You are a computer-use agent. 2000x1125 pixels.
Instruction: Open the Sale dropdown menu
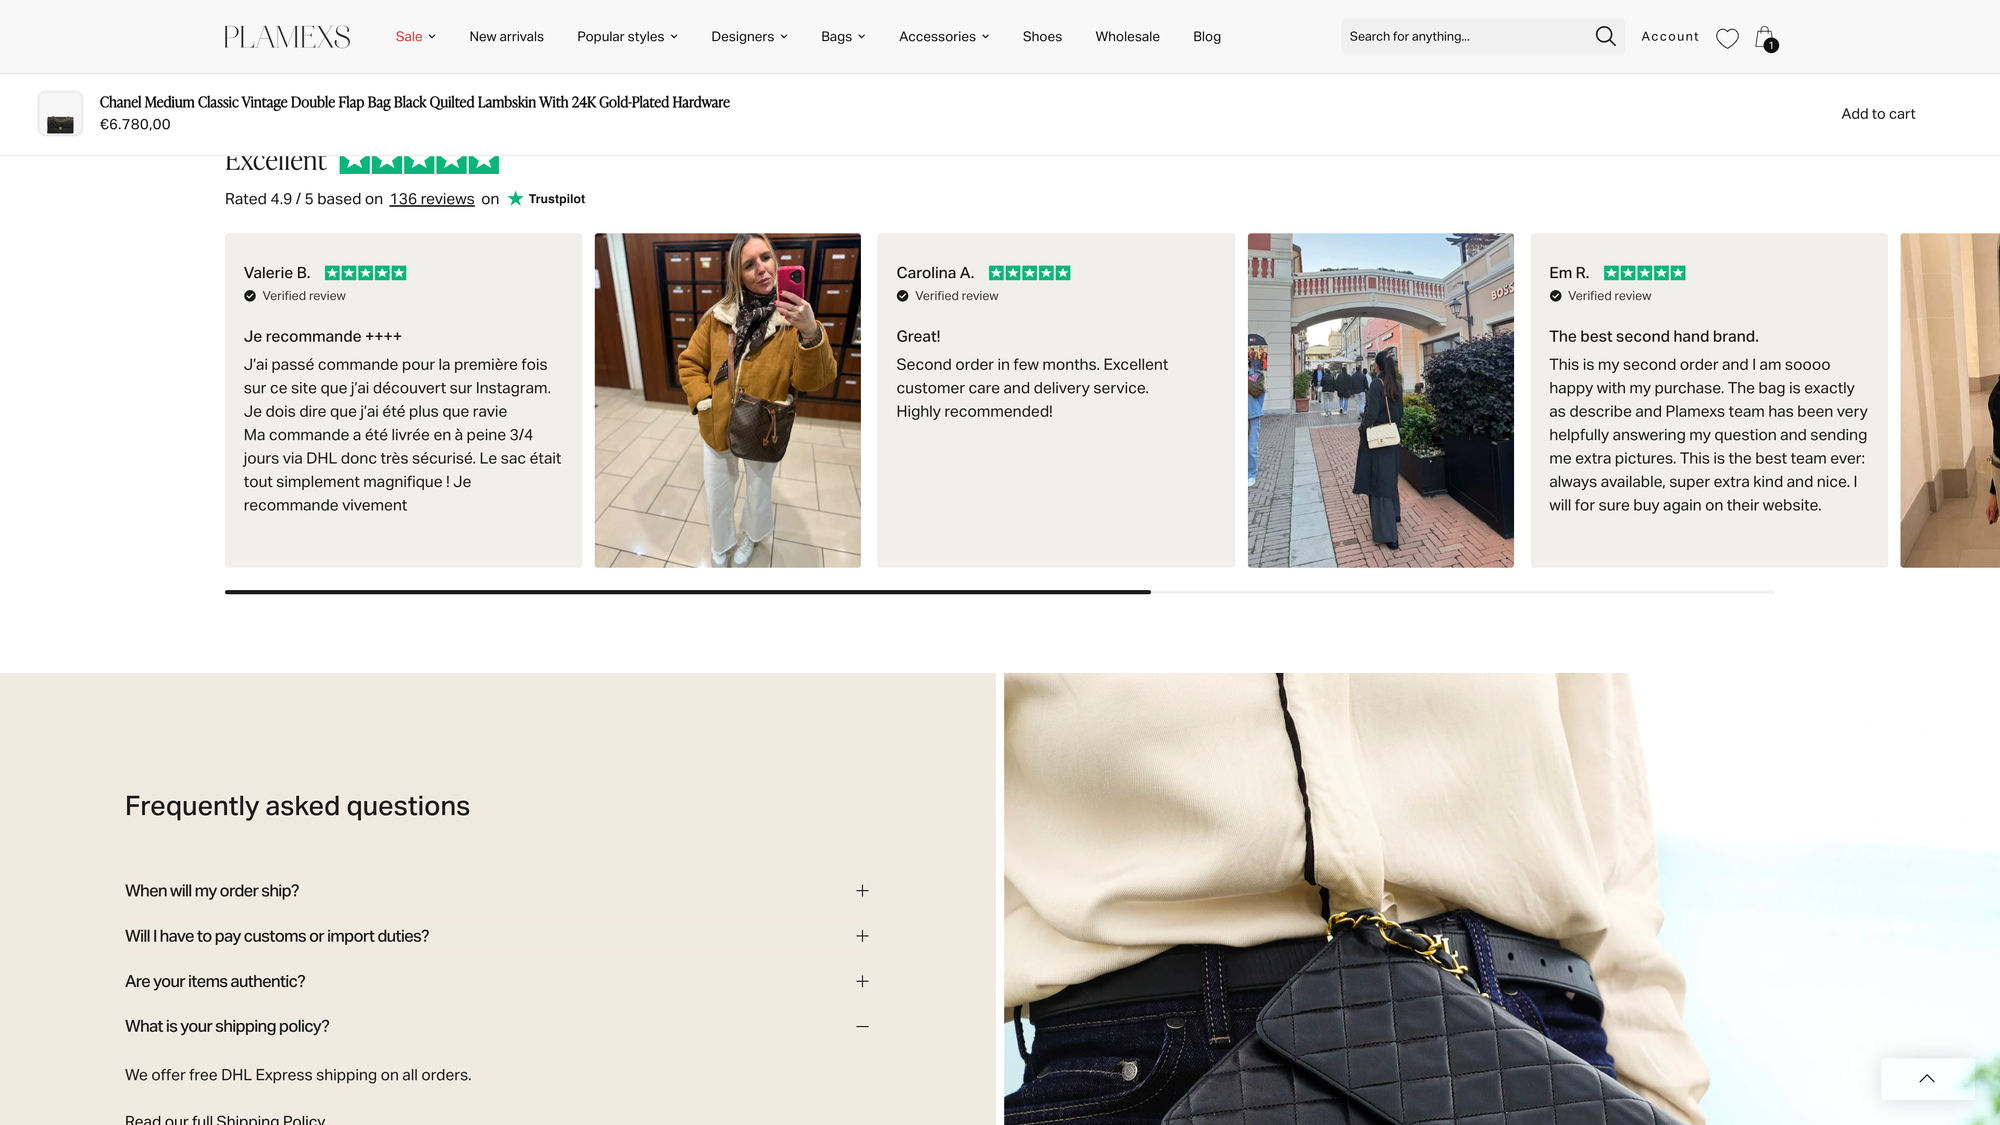click(415, 37)
